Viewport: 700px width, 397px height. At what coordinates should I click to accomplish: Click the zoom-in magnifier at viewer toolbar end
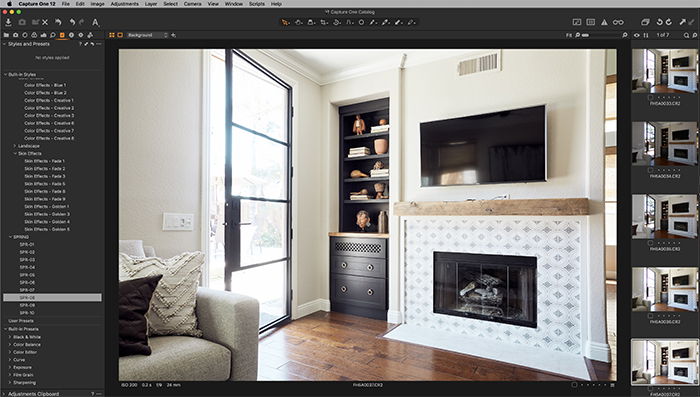click(625, 35)
